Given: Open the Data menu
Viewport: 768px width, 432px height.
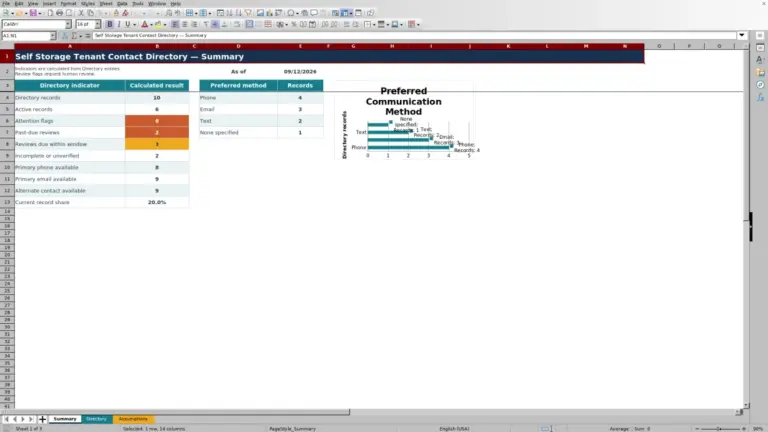Looking at the screenshot, I should point(122,3).
